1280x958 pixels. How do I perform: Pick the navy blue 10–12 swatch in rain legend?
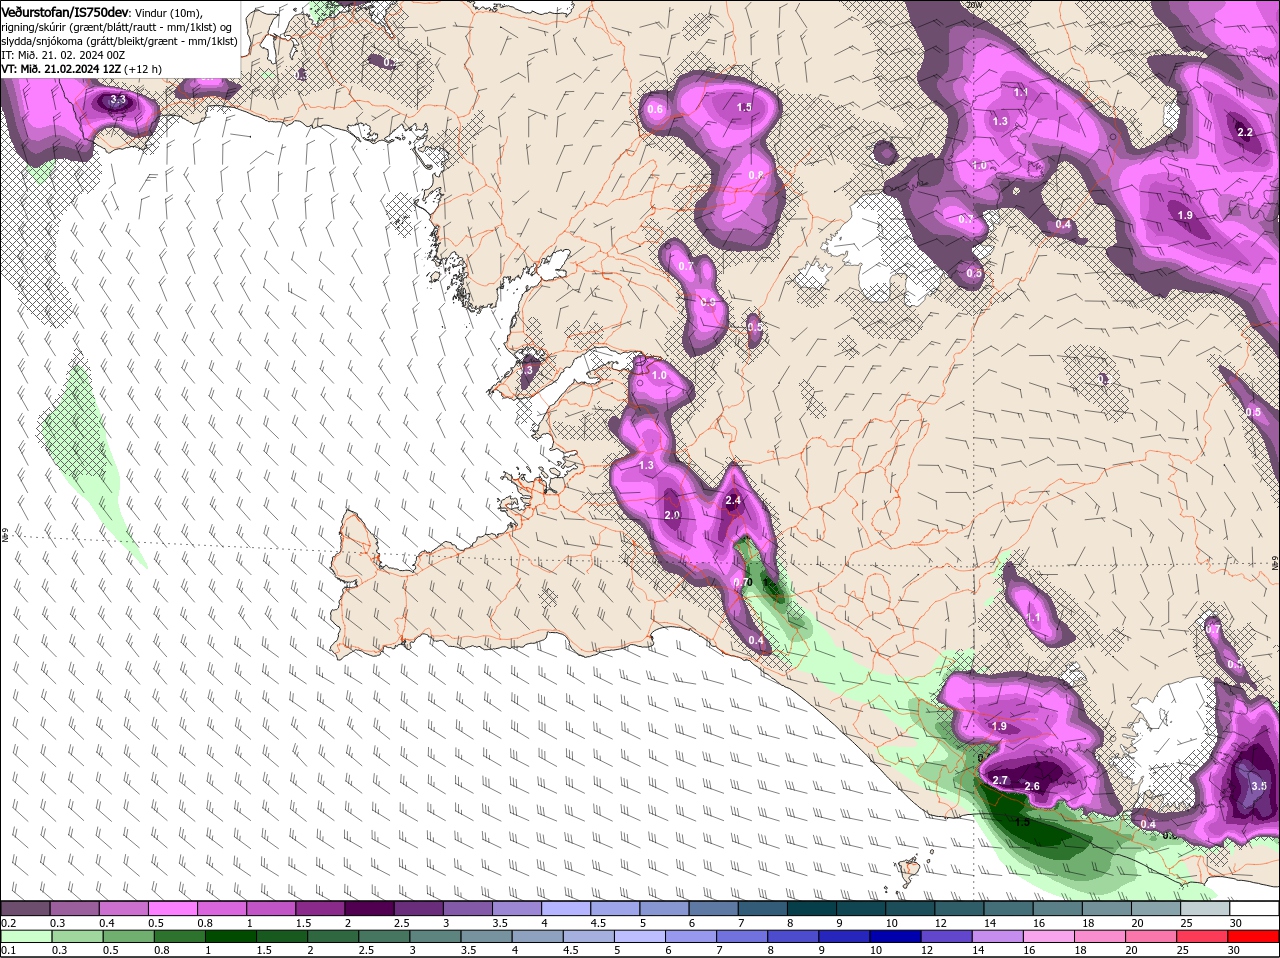tap(897, 936)
